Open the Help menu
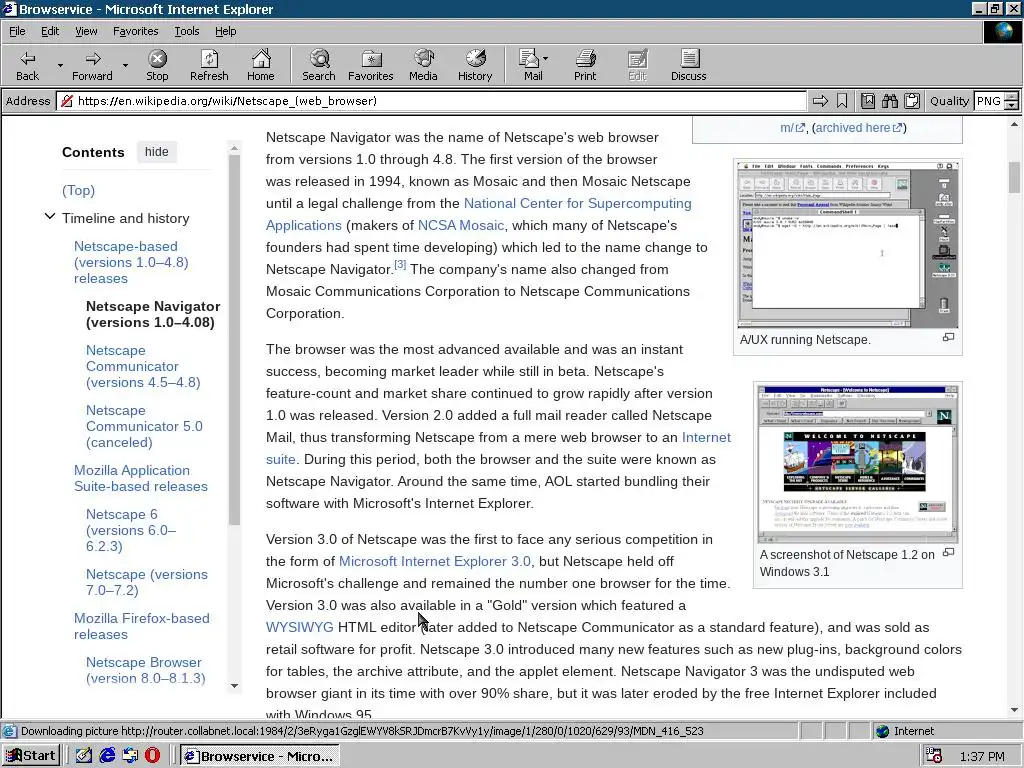The width and height of the screenshot is (1024, 768). (225, 31)
